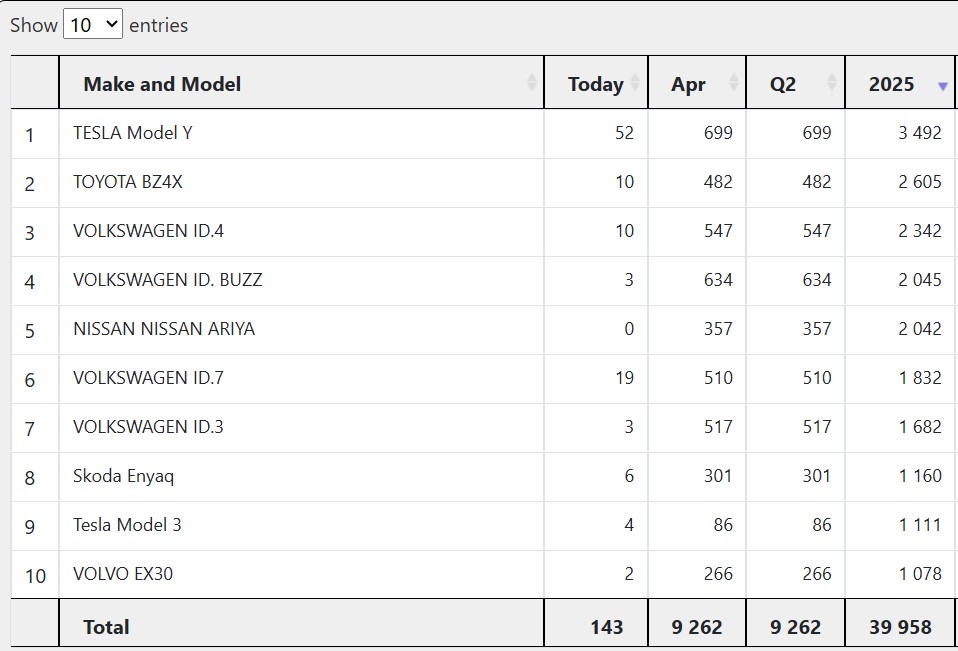Click the VOLKSWAGEN ID.7 entry
This screenshot has width=958, height=651.
point(148,377)
